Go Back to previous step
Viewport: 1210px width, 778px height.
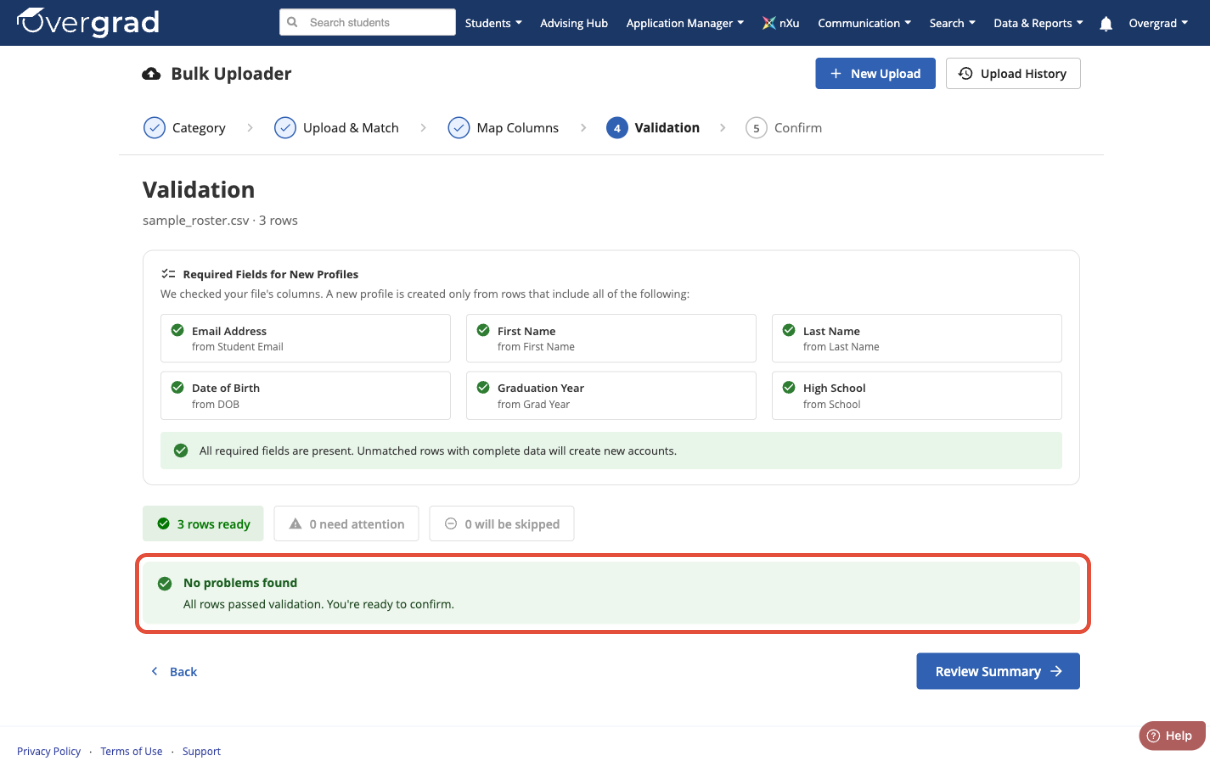point(174,671)
